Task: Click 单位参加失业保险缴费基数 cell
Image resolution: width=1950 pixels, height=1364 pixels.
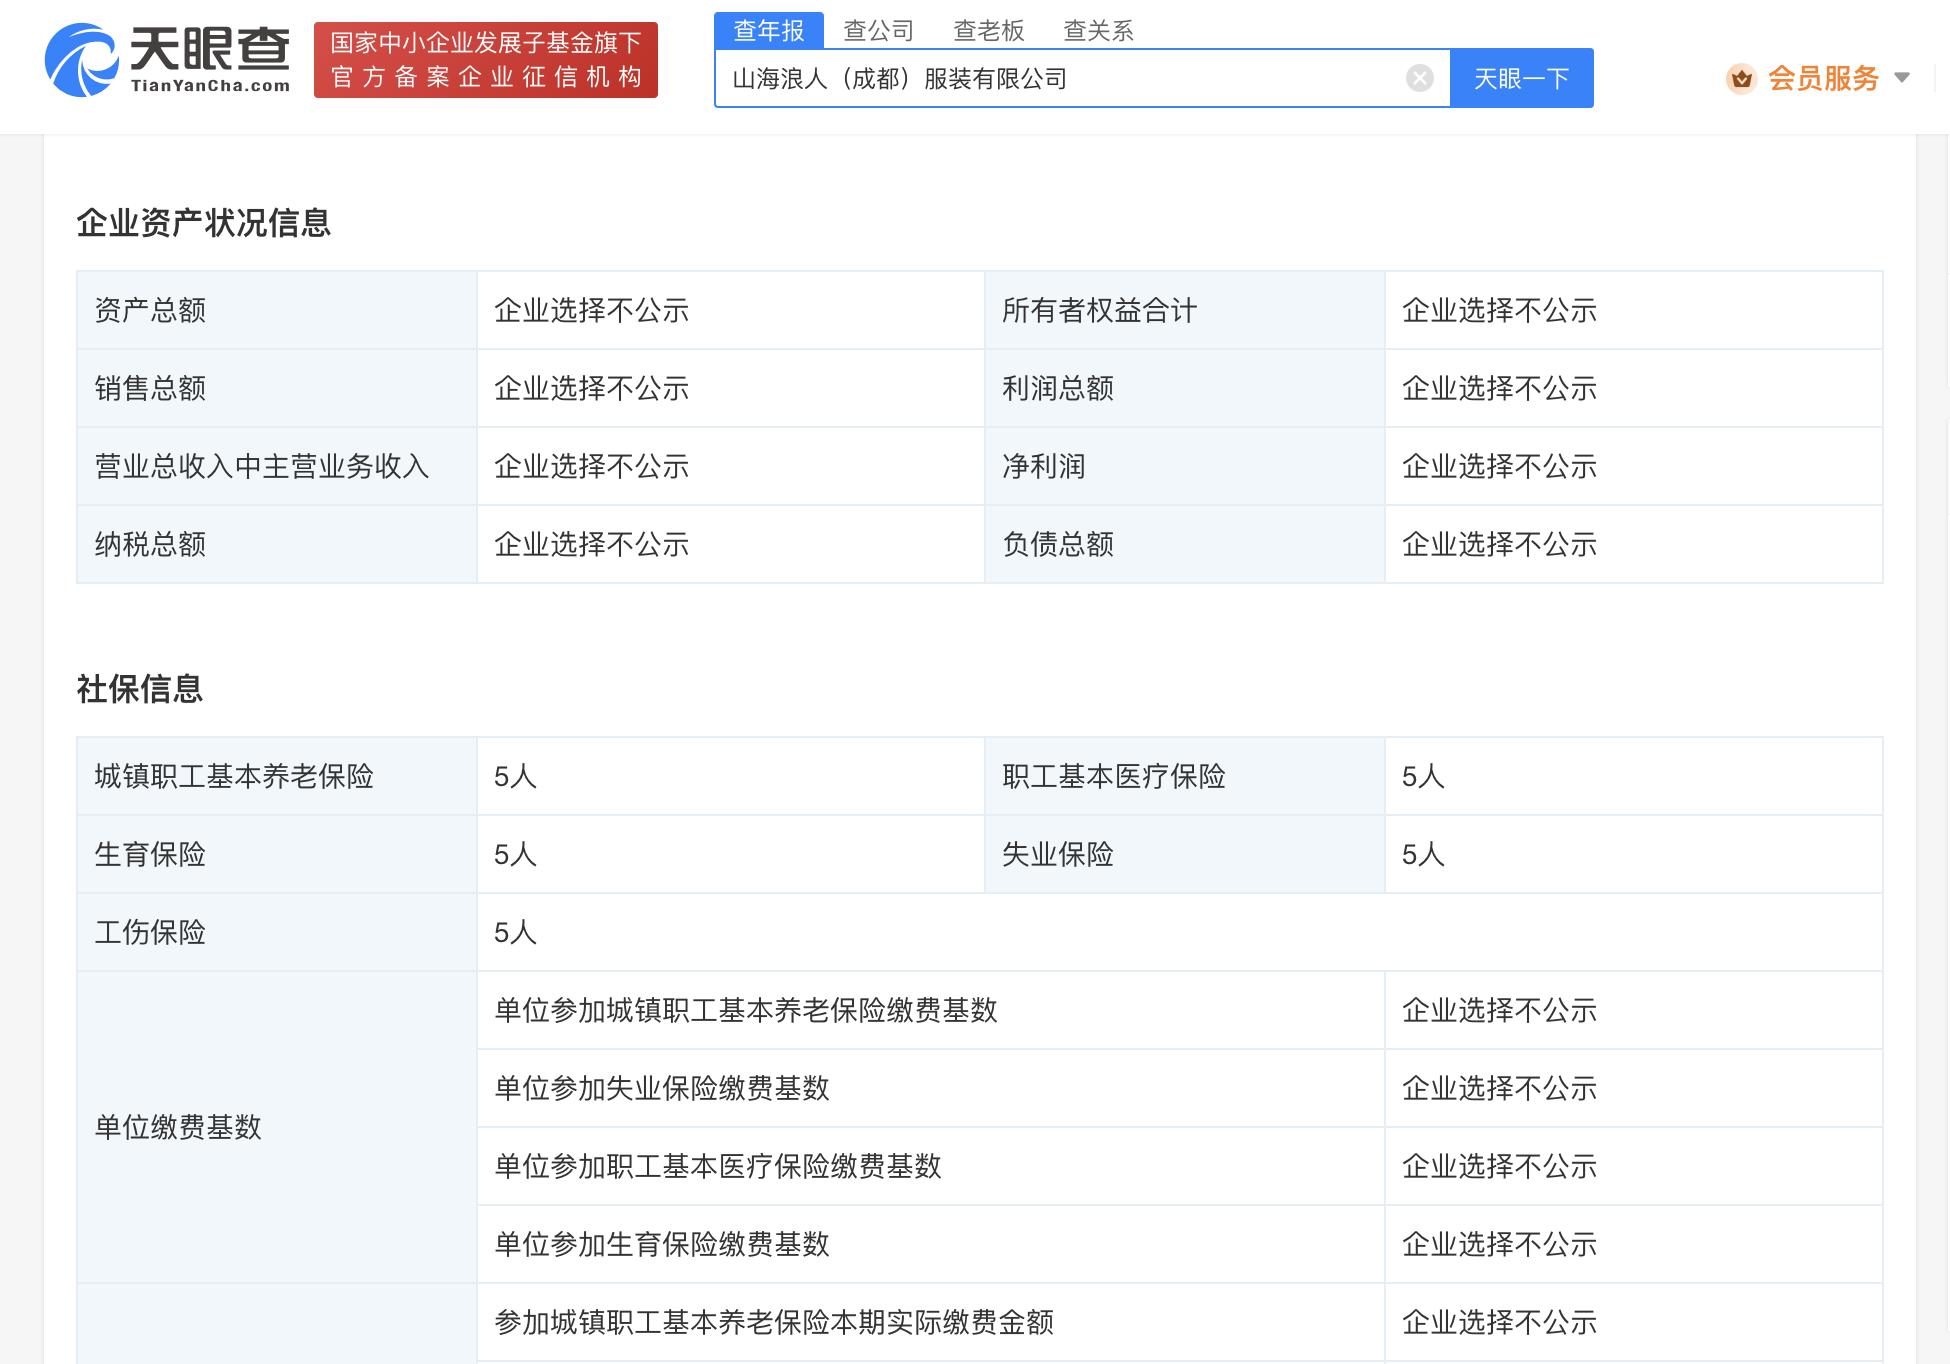Action: coord(931,1088)
